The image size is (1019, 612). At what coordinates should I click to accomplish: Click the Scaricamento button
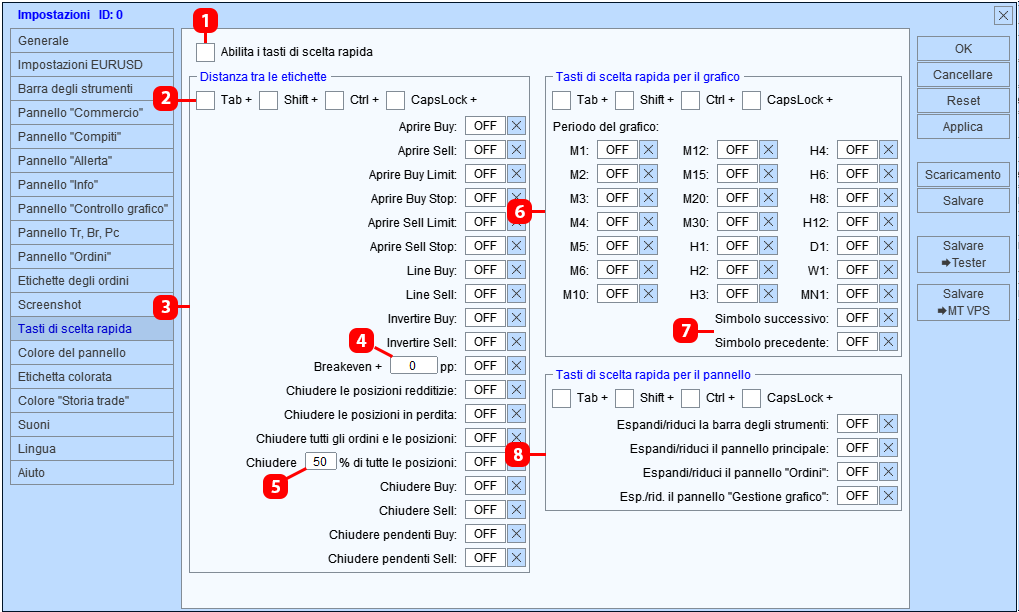tap(964, 175)
